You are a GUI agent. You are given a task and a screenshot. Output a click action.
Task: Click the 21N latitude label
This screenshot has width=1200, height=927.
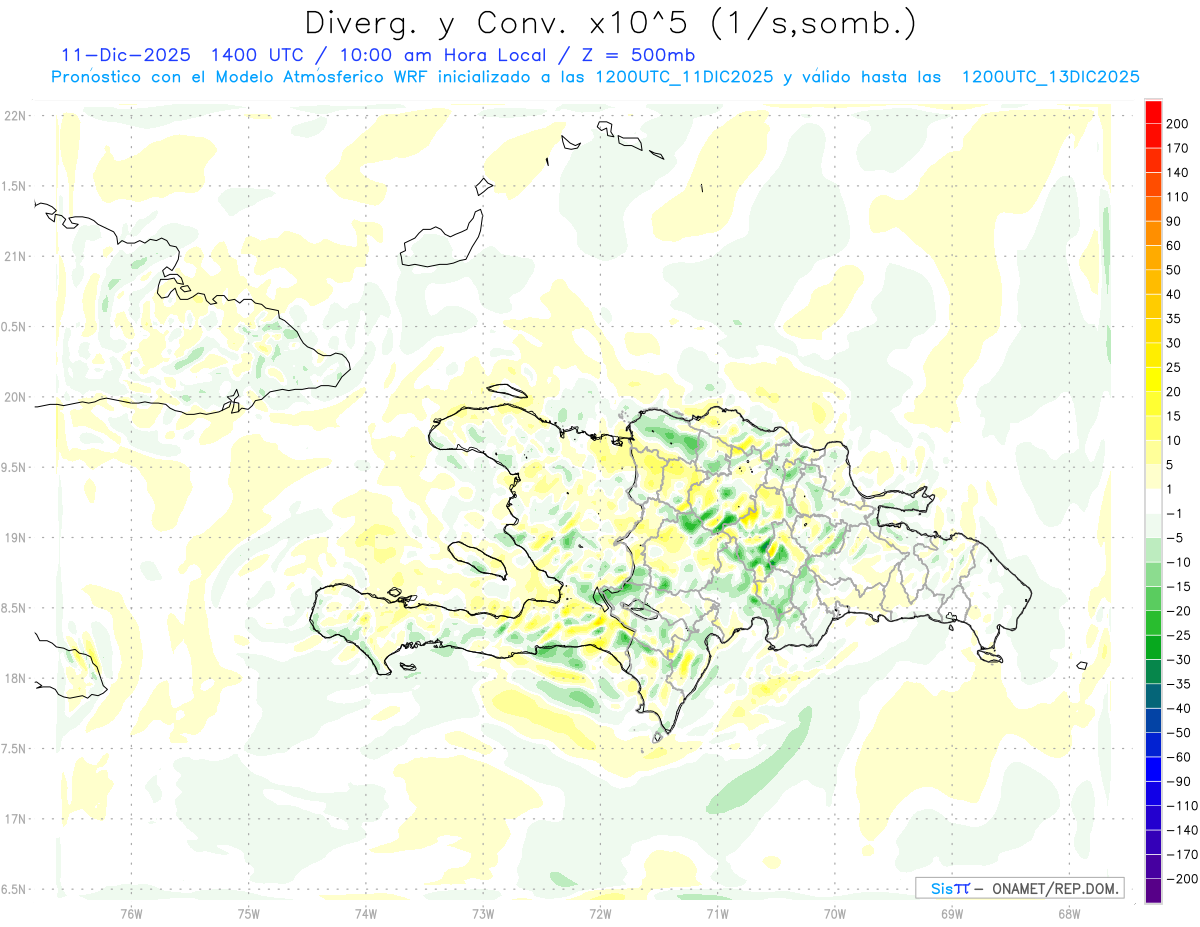[x=15, y=256]
